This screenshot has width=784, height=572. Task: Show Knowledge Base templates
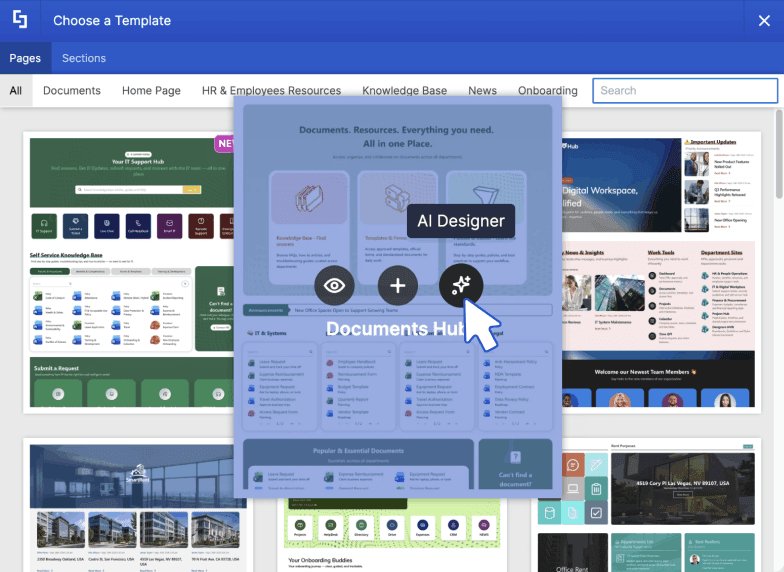[x=404, y=90]
